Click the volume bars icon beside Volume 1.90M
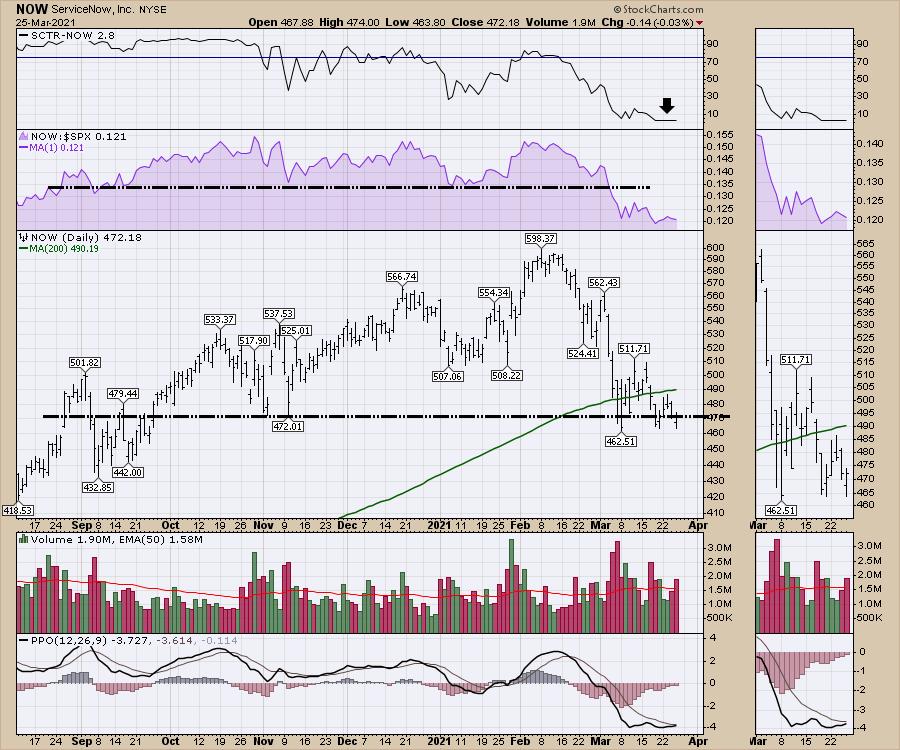 click(x=24, y=539)
